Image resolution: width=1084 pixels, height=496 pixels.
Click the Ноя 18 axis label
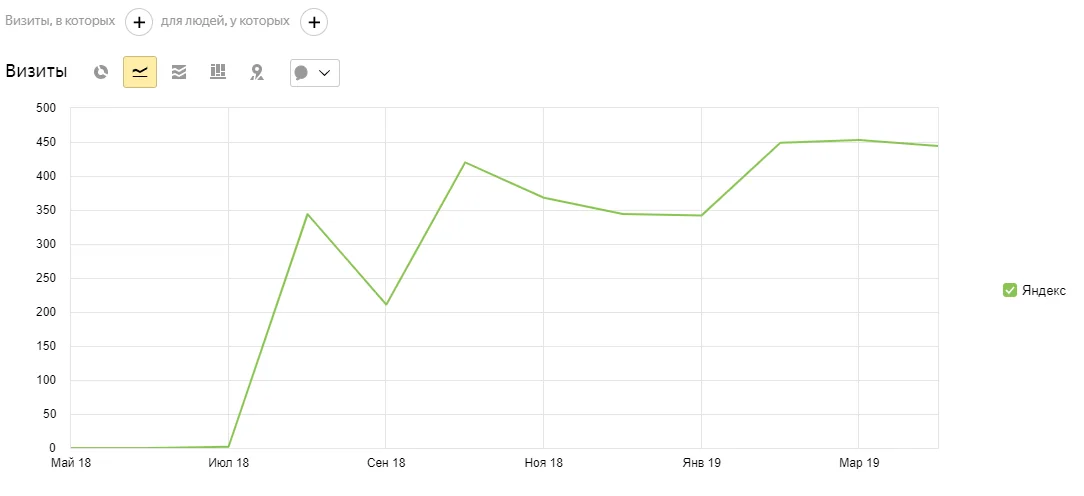click(543, 463)
